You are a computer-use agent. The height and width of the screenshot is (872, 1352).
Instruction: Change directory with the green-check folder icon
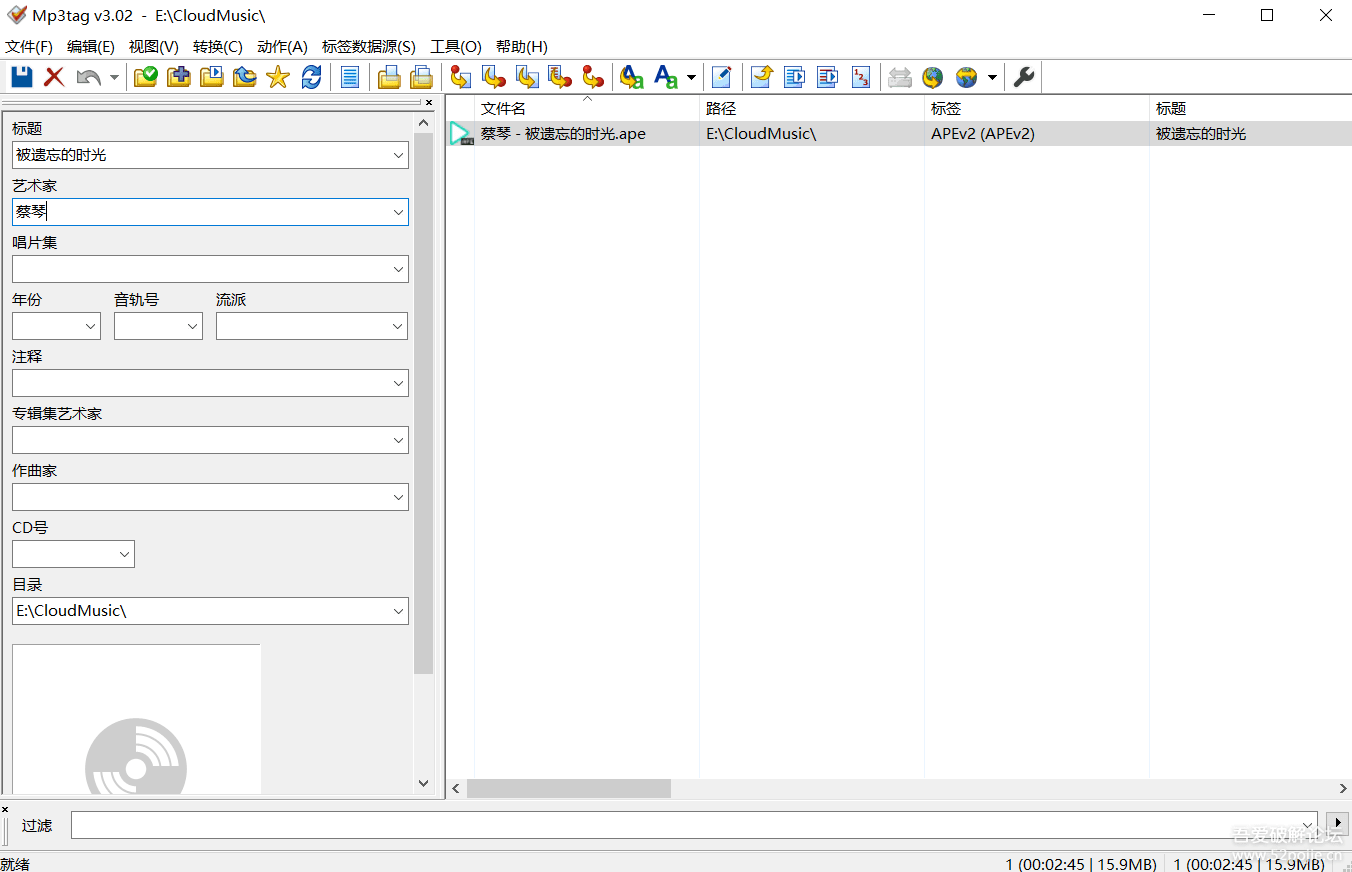tap(146, 77)
